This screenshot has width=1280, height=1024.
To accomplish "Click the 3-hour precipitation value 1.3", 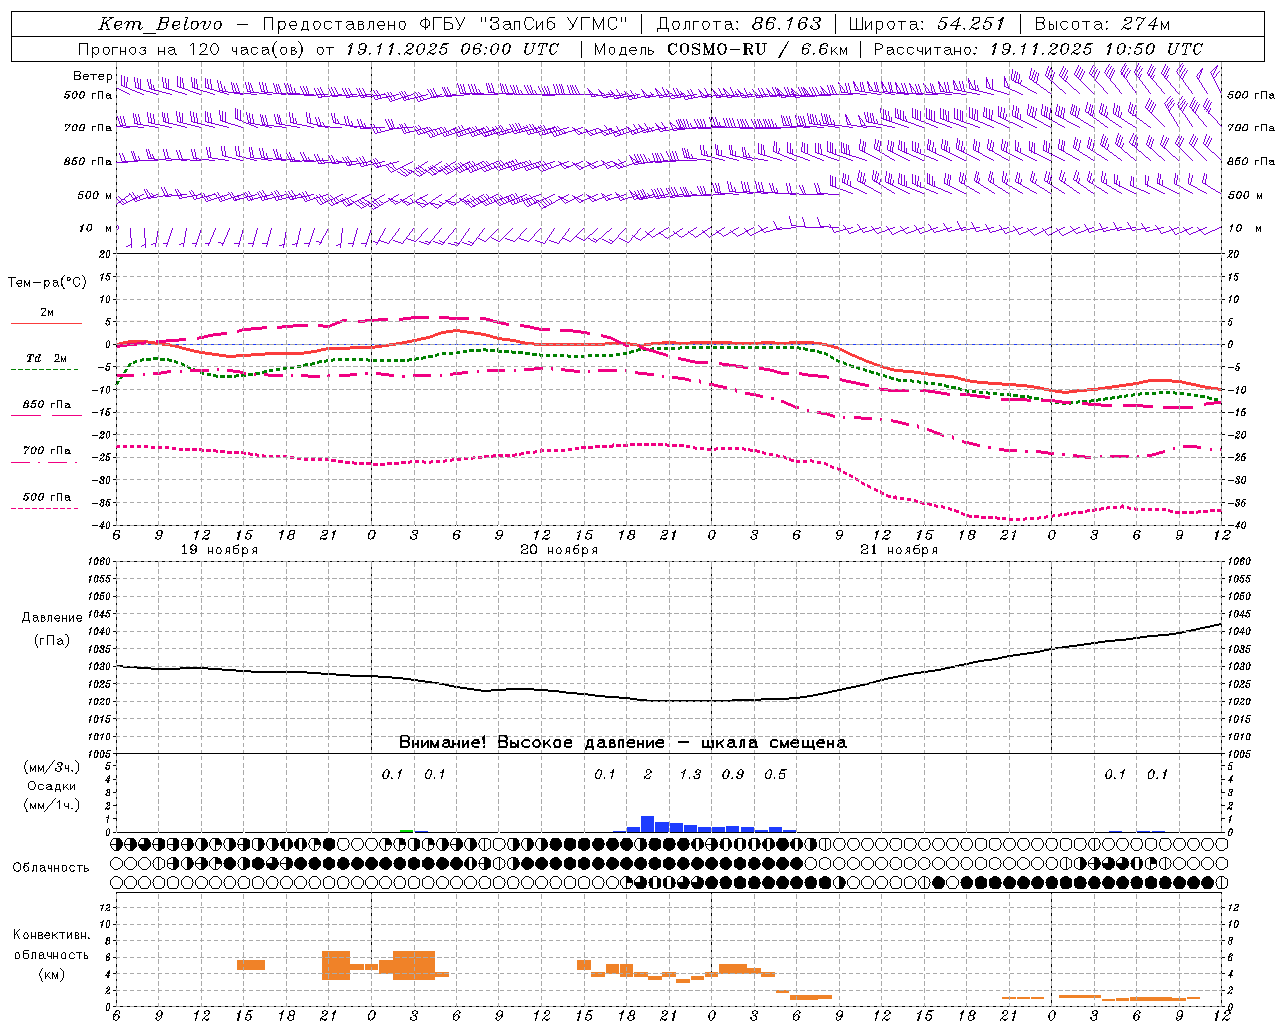I will (x=690, y=775).
